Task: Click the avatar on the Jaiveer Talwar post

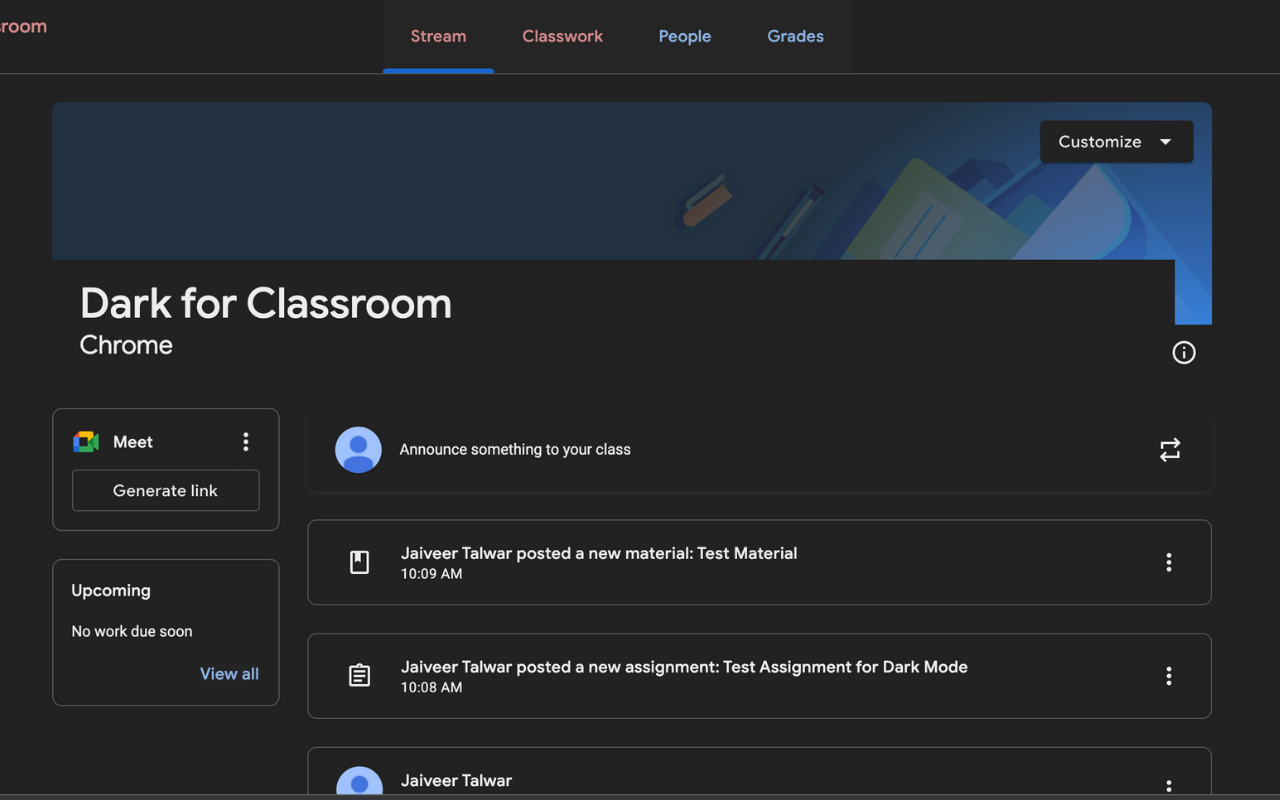Action: click(359, 782)
